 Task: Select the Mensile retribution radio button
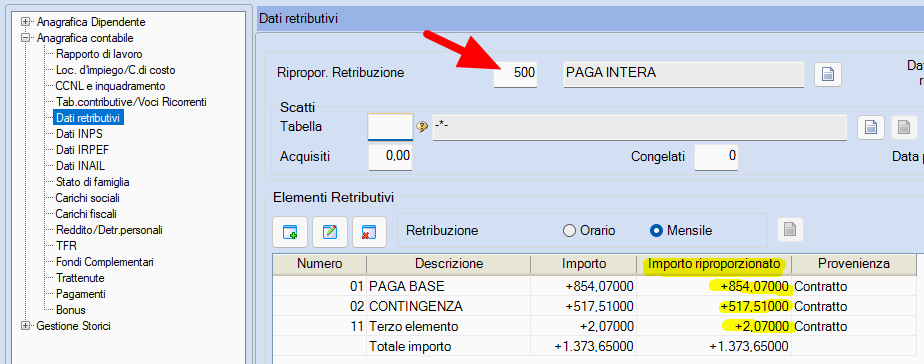(x=656, y=231)
